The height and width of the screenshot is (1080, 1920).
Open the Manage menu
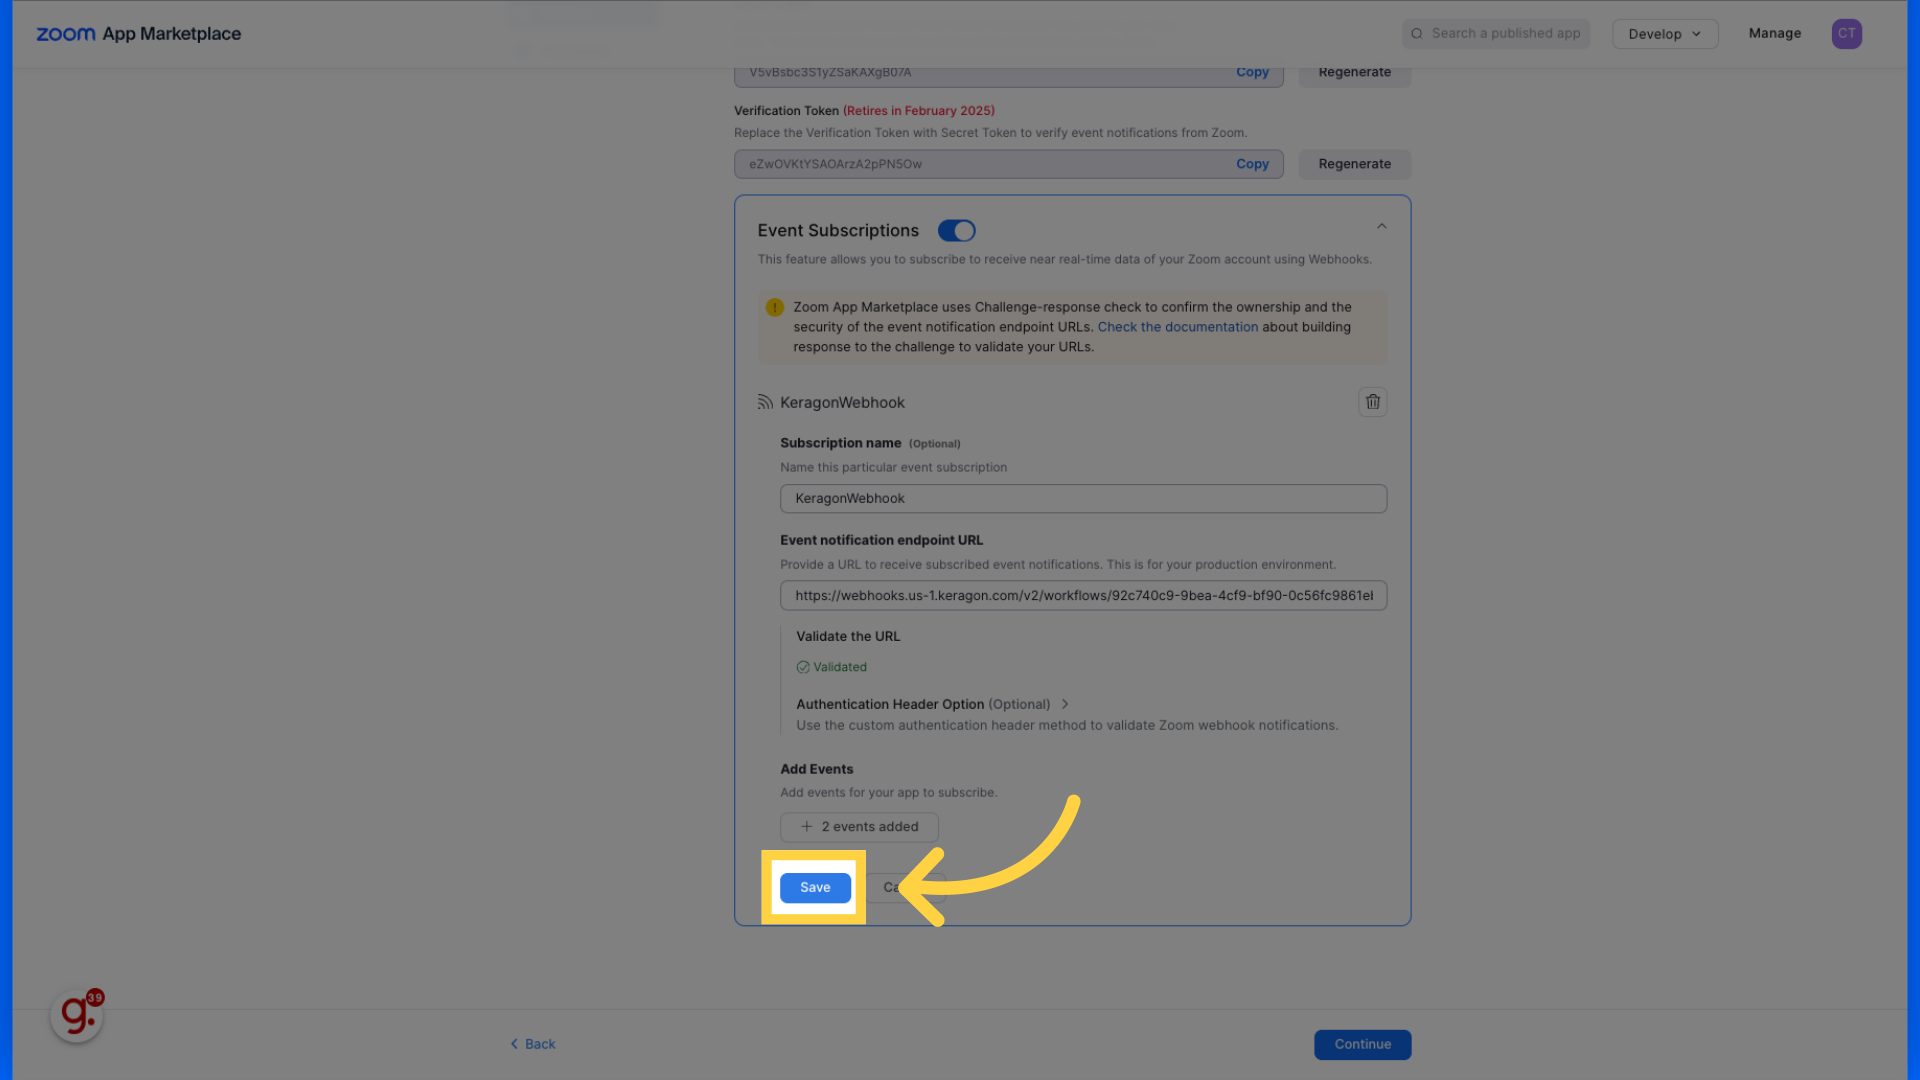tap(1774, 33)
